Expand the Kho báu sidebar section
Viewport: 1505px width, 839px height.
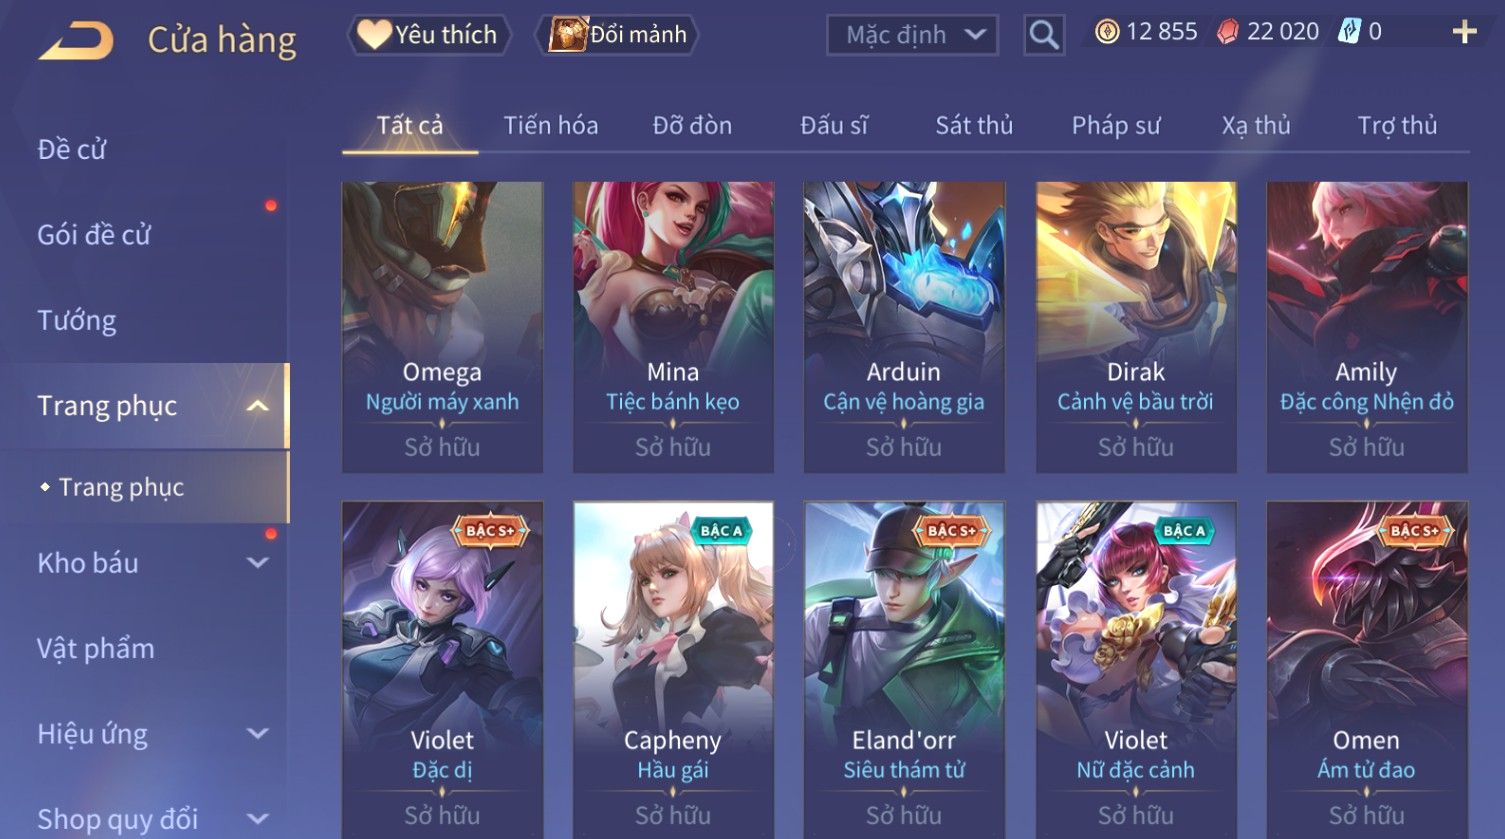(x=257, y=563)
